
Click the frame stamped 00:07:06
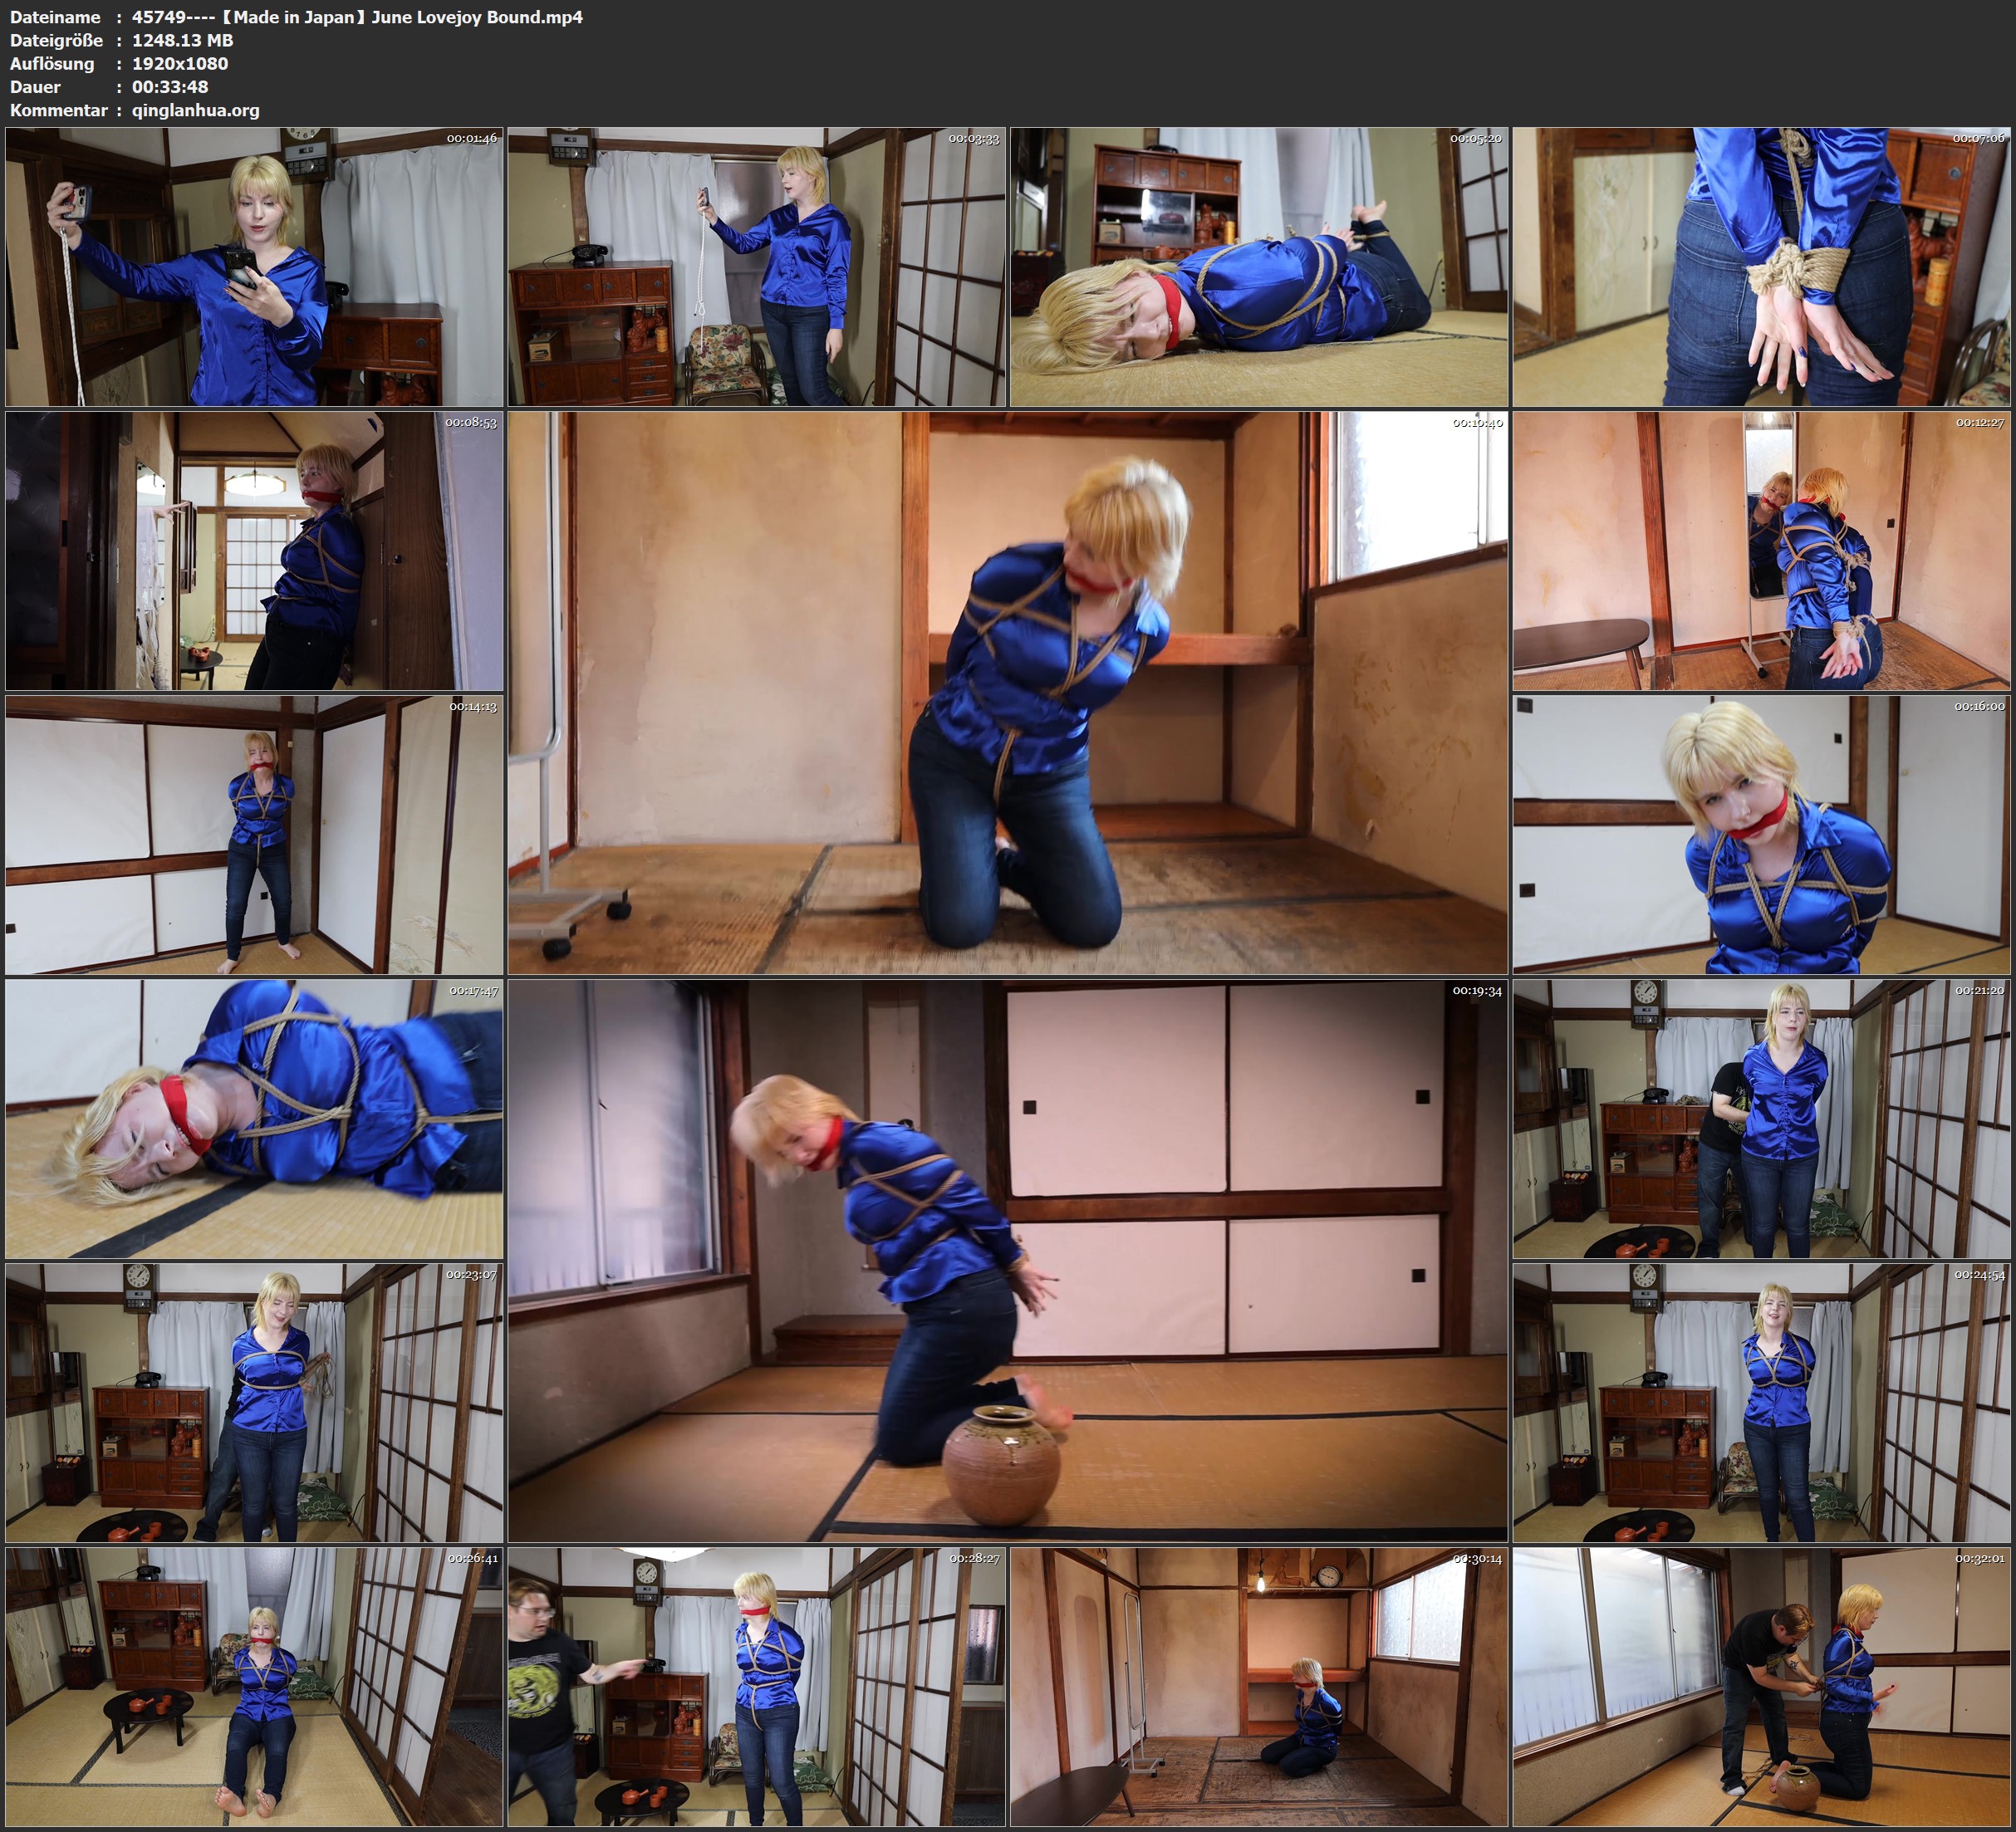(1760, 266)
